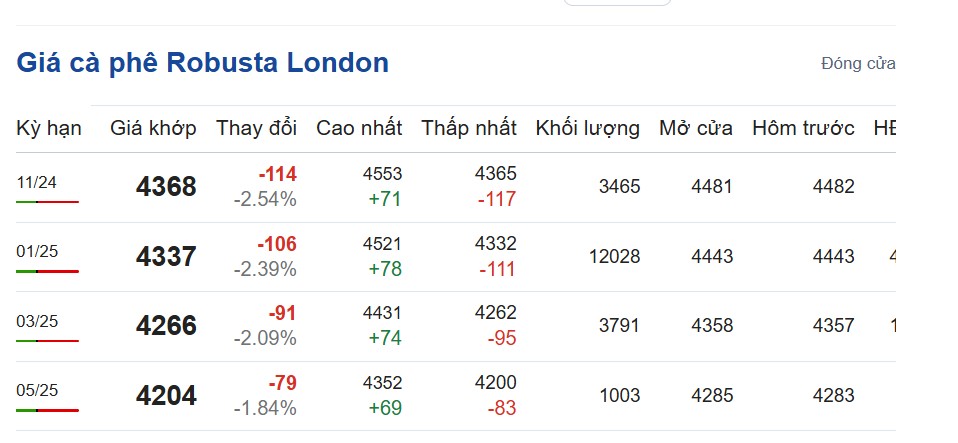Select the Giá khớp column header
The image size is (958, 443).
click(x=153, y=128)
